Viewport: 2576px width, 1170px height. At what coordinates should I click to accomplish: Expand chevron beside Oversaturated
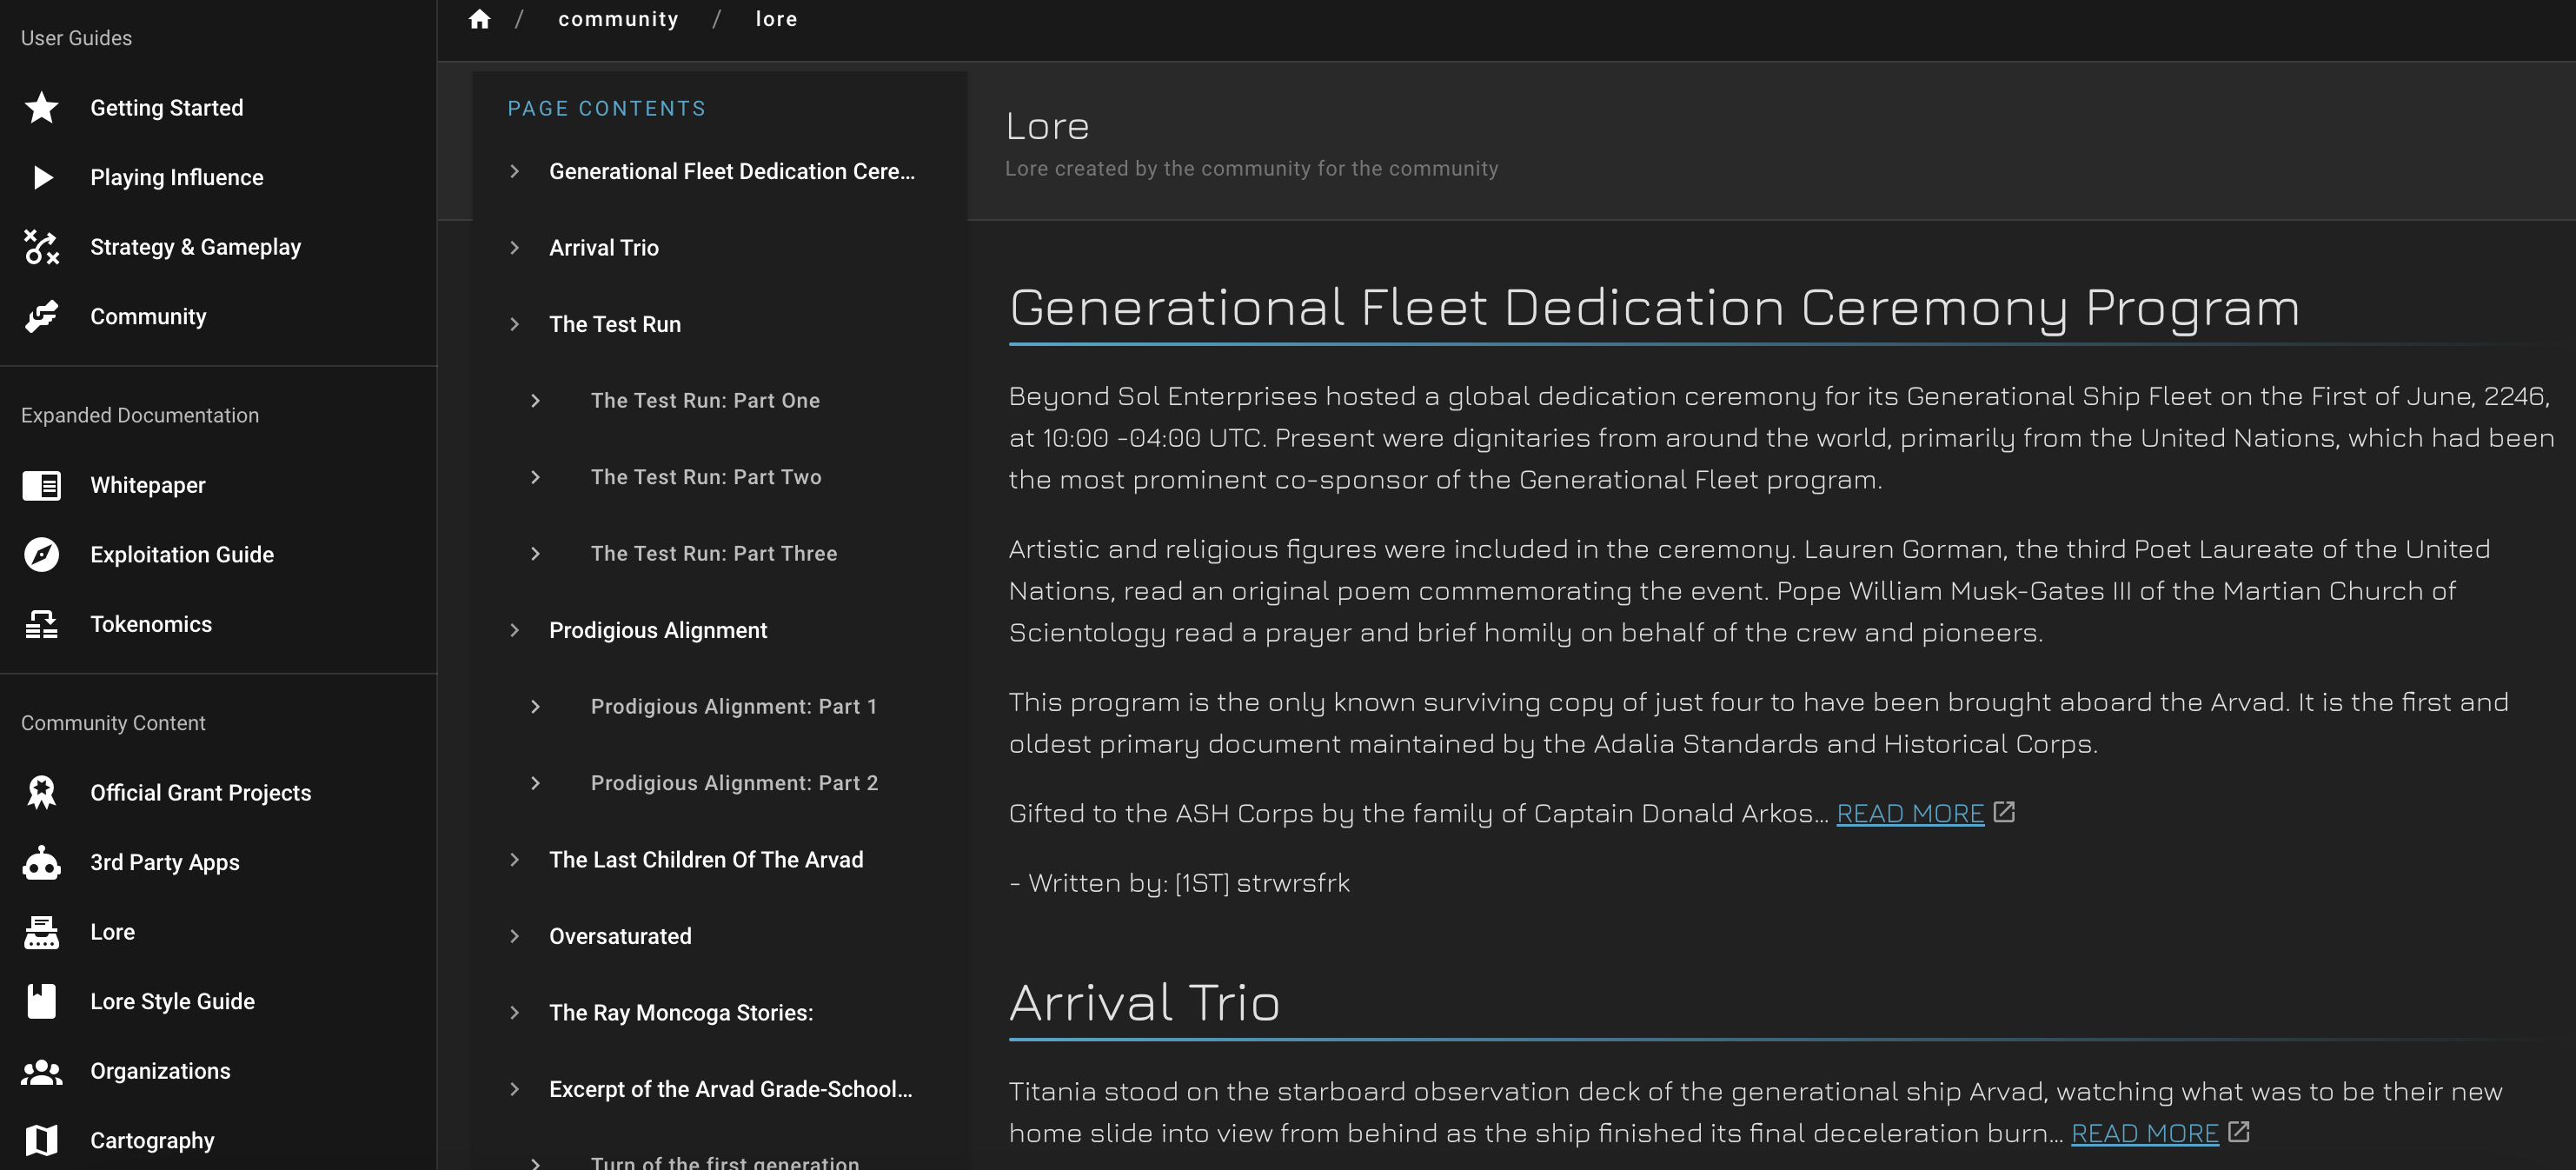[514, 936]
